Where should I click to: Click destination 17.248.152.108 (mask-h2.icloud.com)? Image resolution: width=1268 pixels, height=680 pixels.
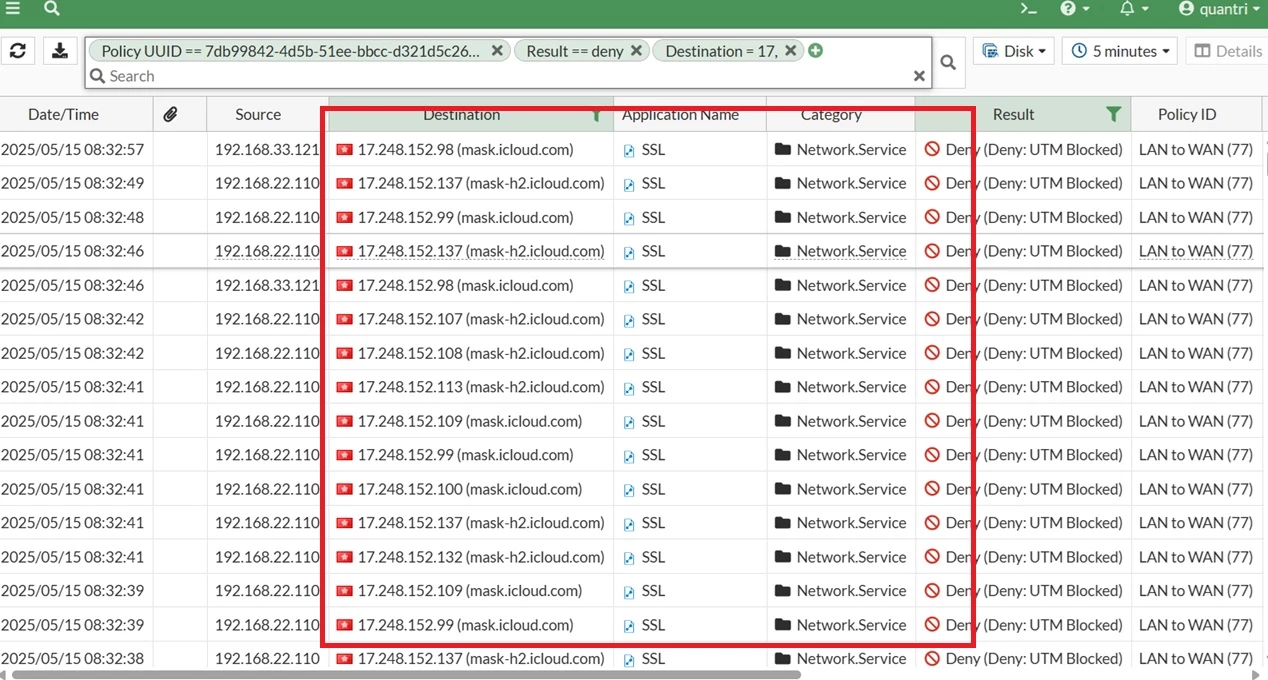(x=481, y=354)
